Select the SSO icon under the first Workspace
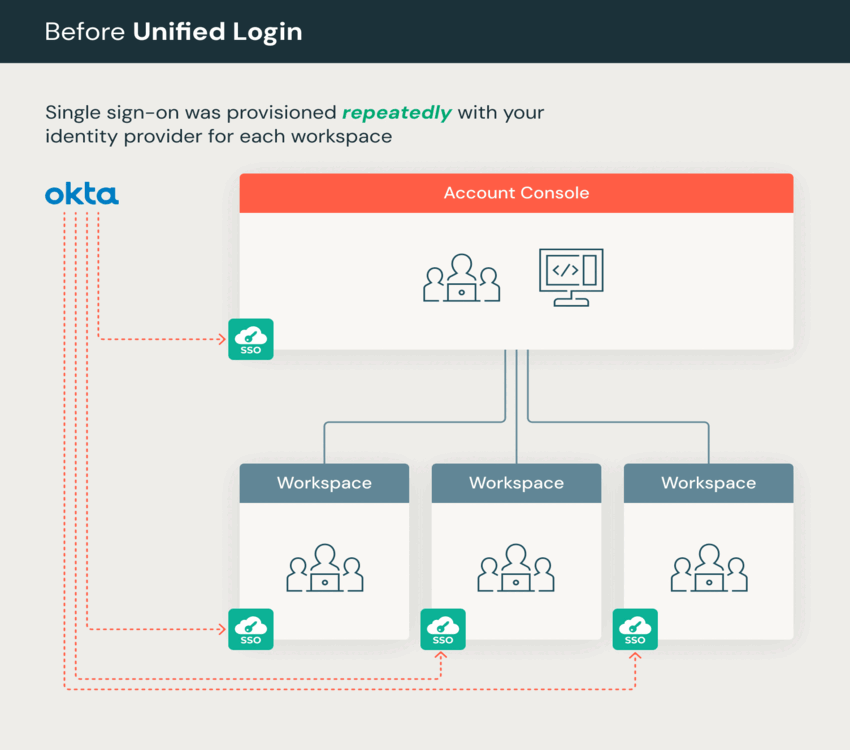This screenshot has height=750, width=850. click(x=250, y=629)
